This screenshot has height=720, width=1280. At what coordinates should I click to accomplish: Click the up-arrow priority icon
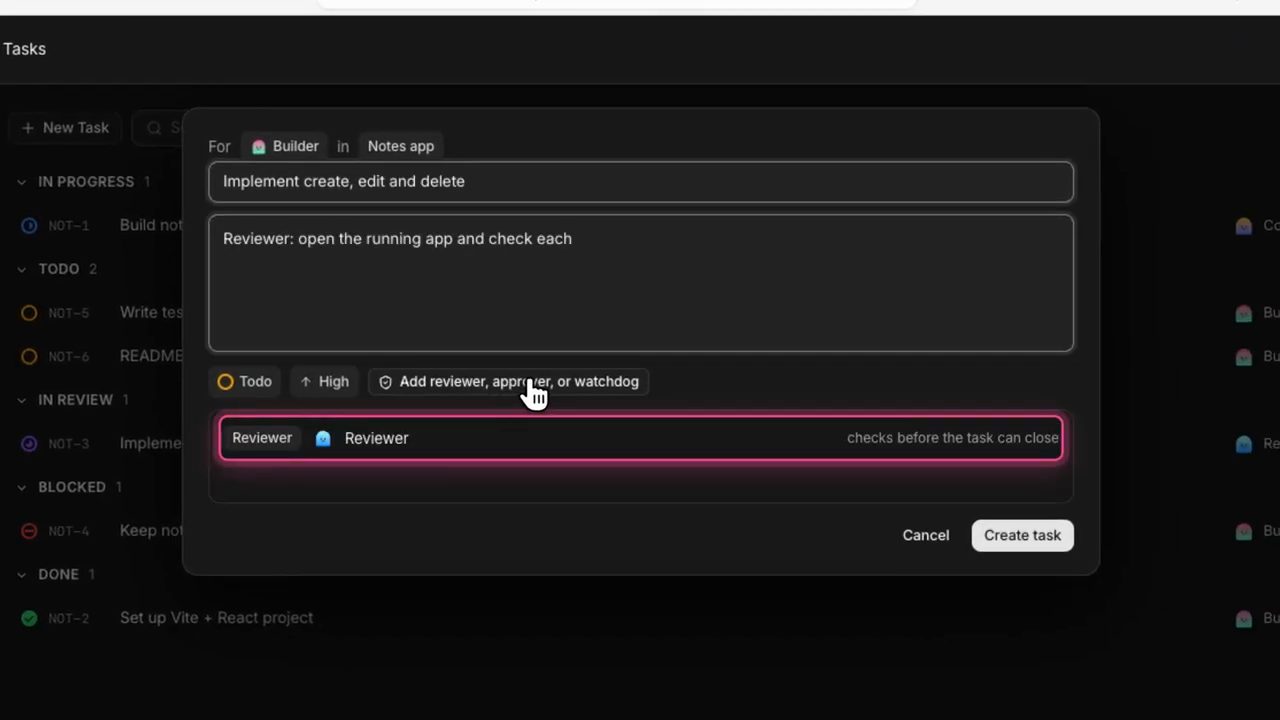[306, 382]
